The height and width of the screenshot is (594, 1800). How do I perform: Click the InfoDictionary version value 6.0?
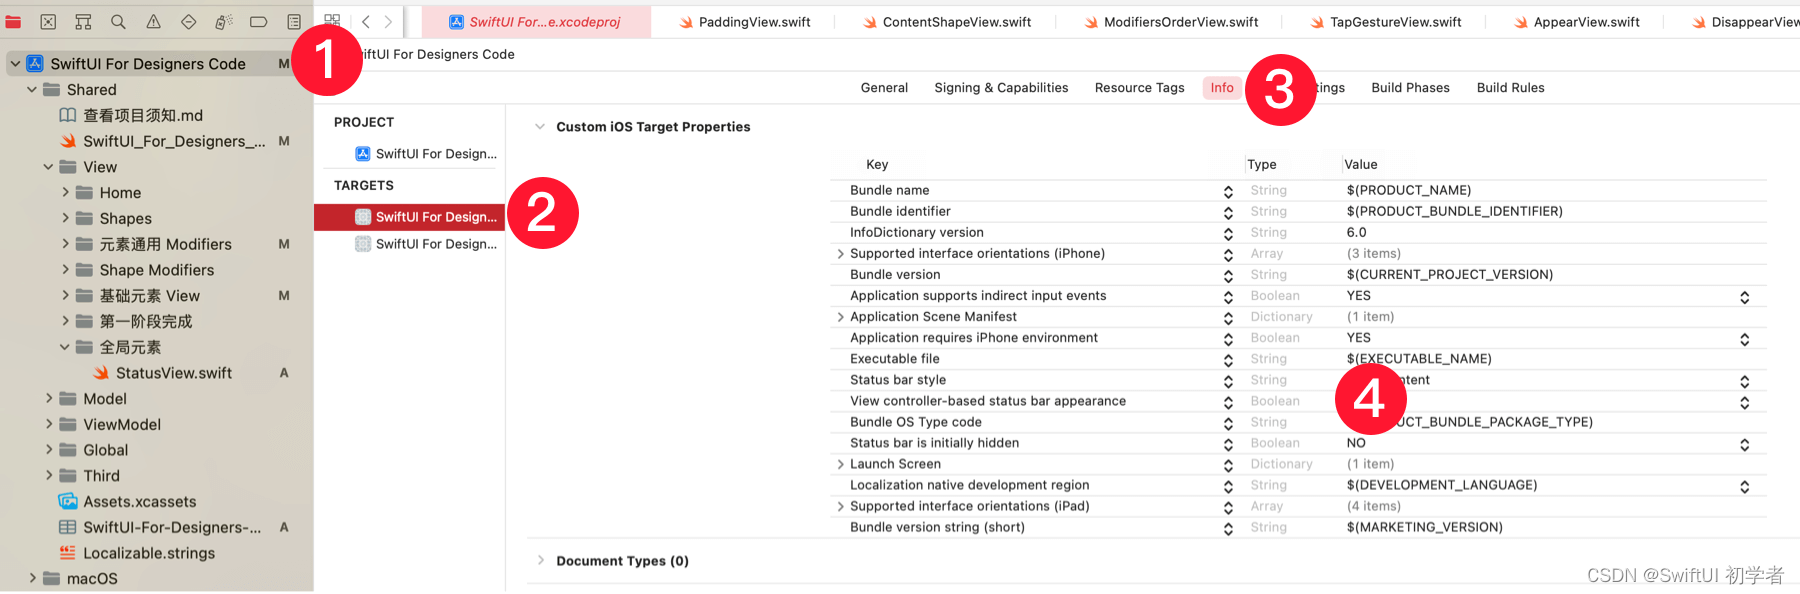coord(1356,233)
